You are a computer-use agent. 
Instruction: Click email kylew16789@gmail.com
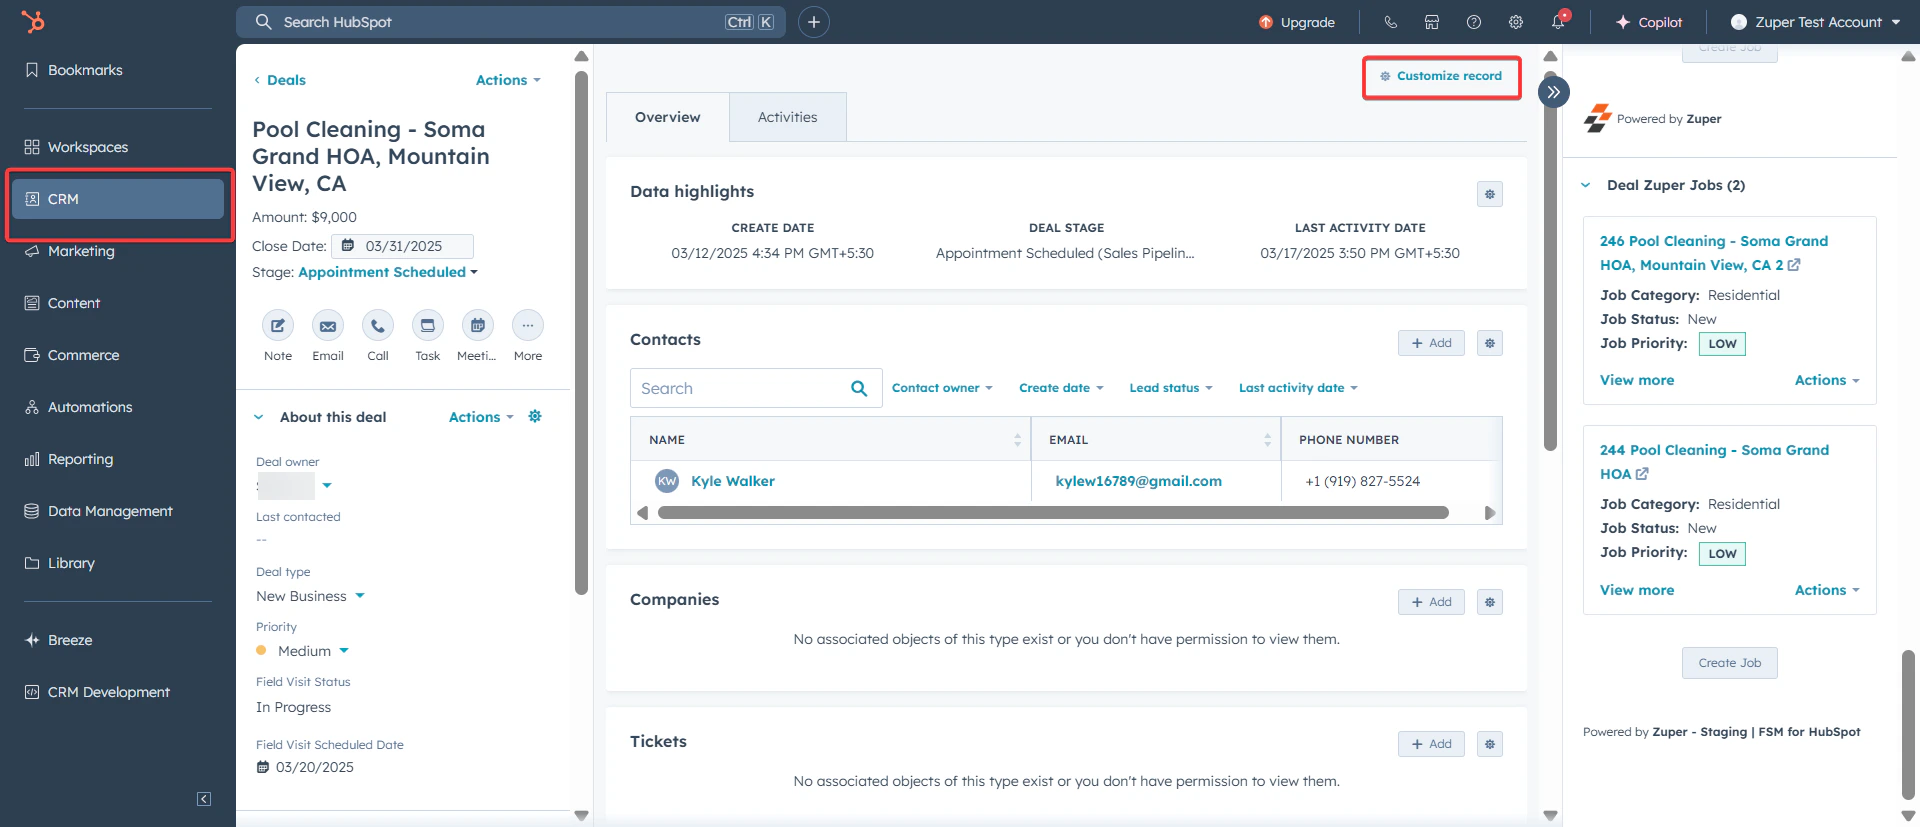coord(1138,481)
